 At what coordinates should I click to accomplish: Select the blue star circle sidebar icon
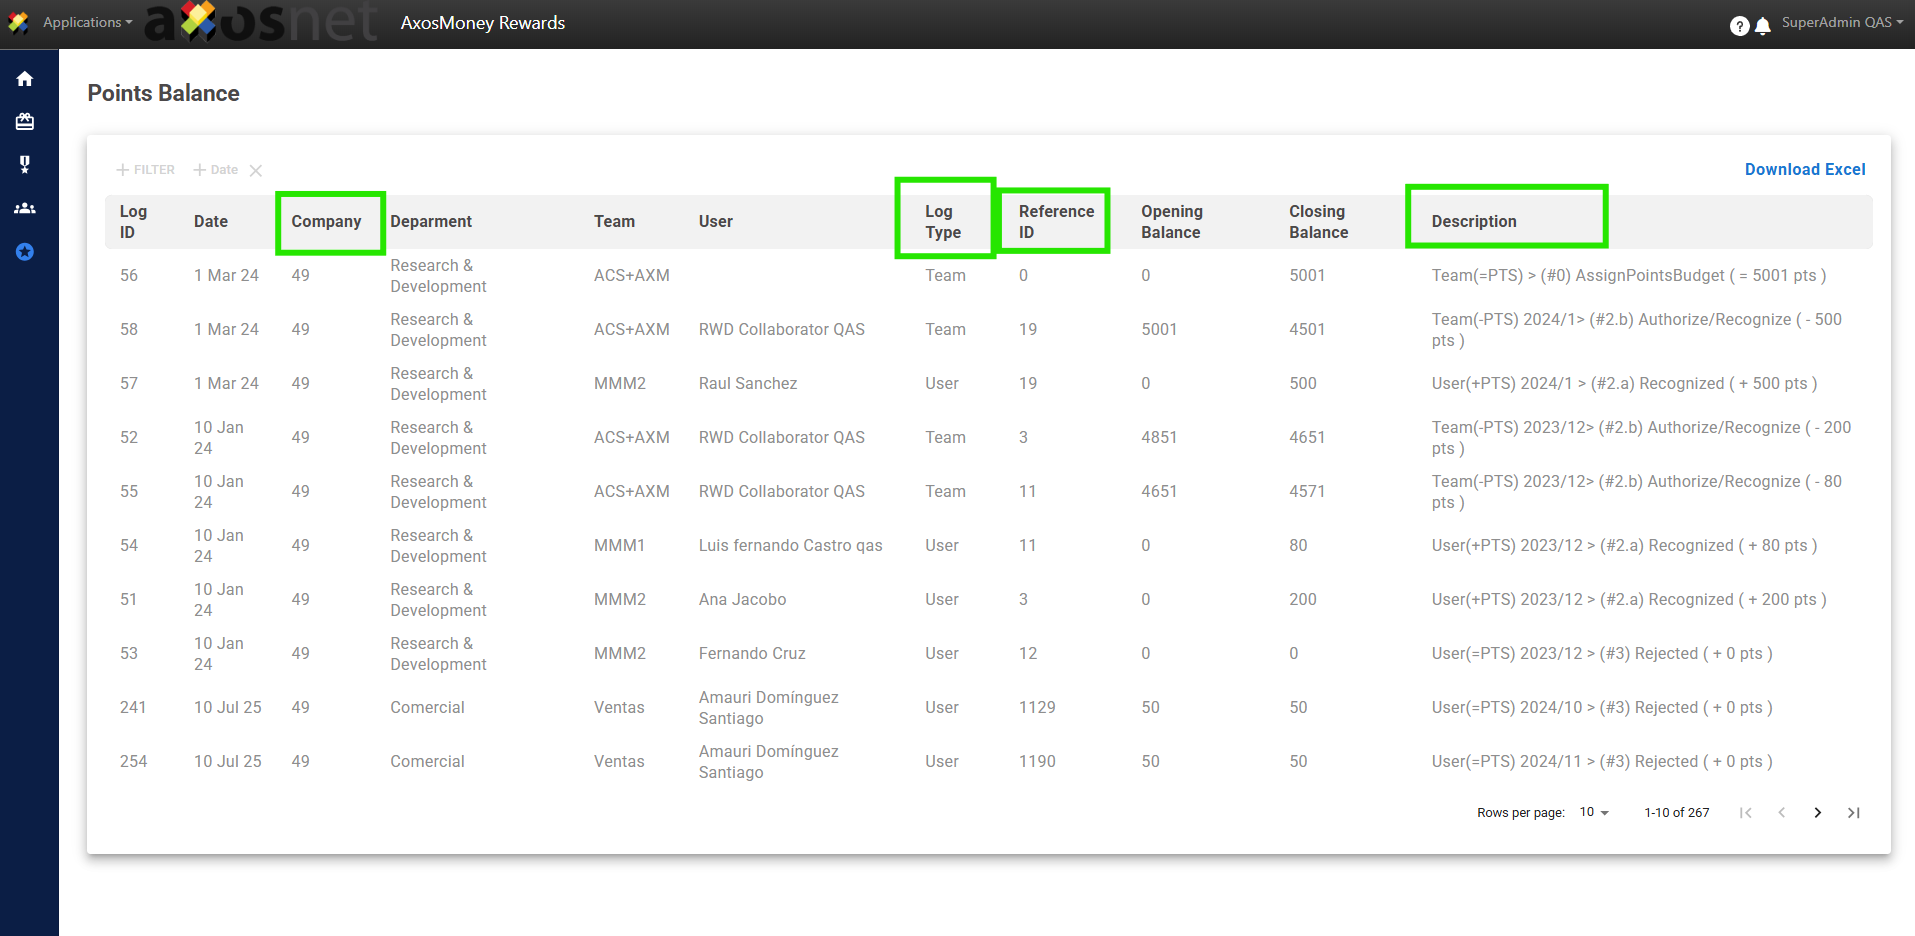click(25, 252)
